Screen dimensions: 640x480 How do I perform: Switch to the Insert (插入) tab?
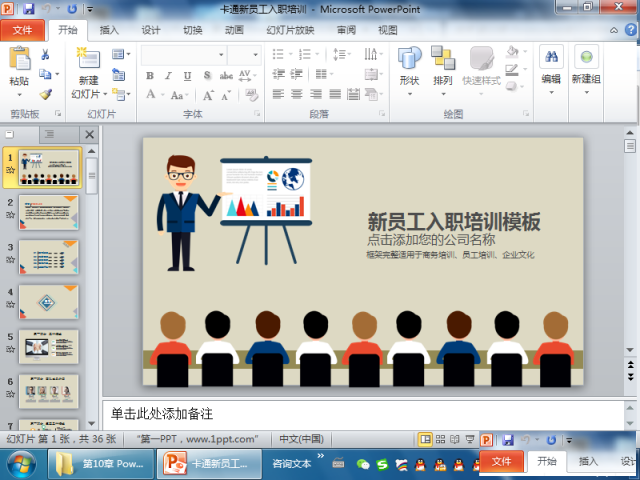[x=109, y=30]
